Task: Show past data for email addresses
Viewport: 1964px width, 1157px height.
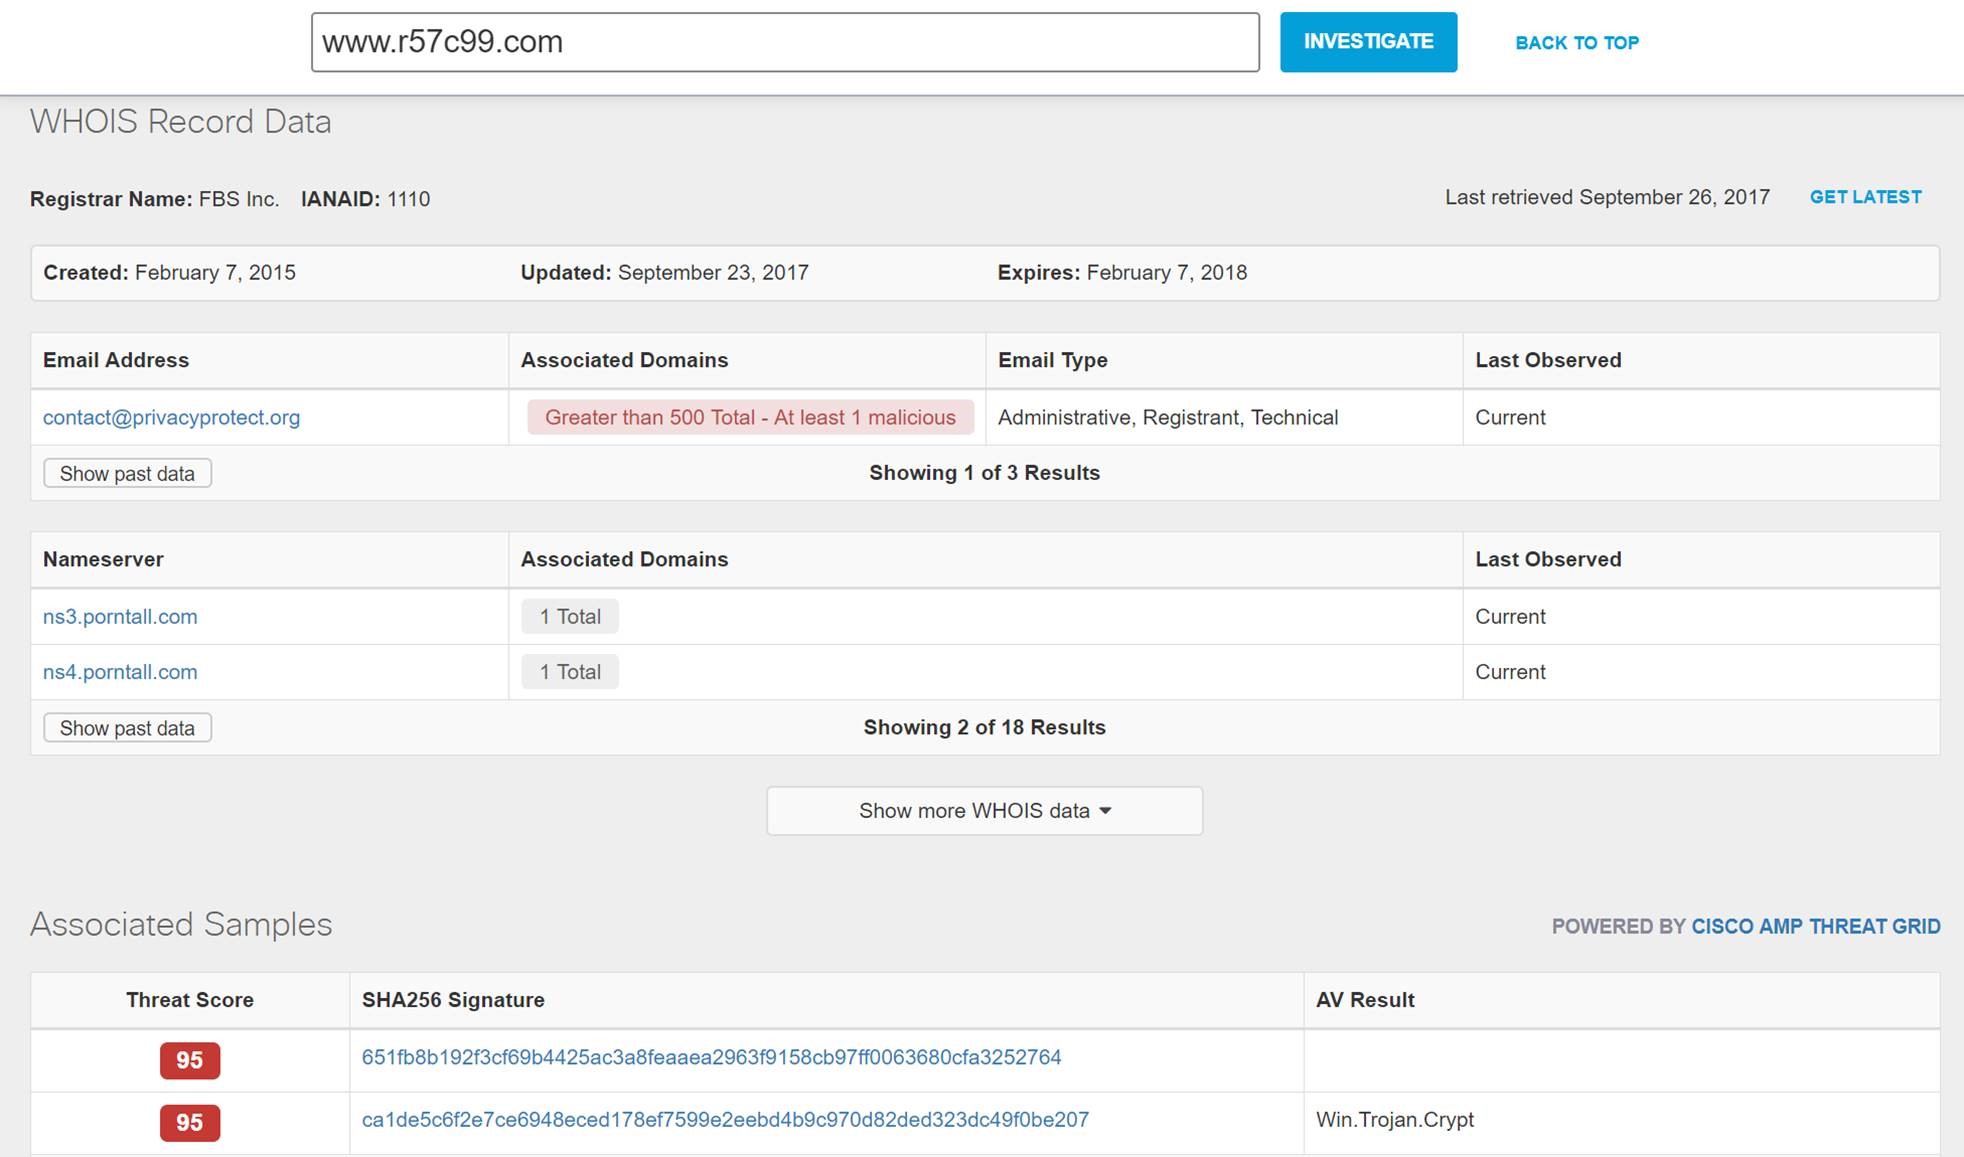Action: coord(127,473)
